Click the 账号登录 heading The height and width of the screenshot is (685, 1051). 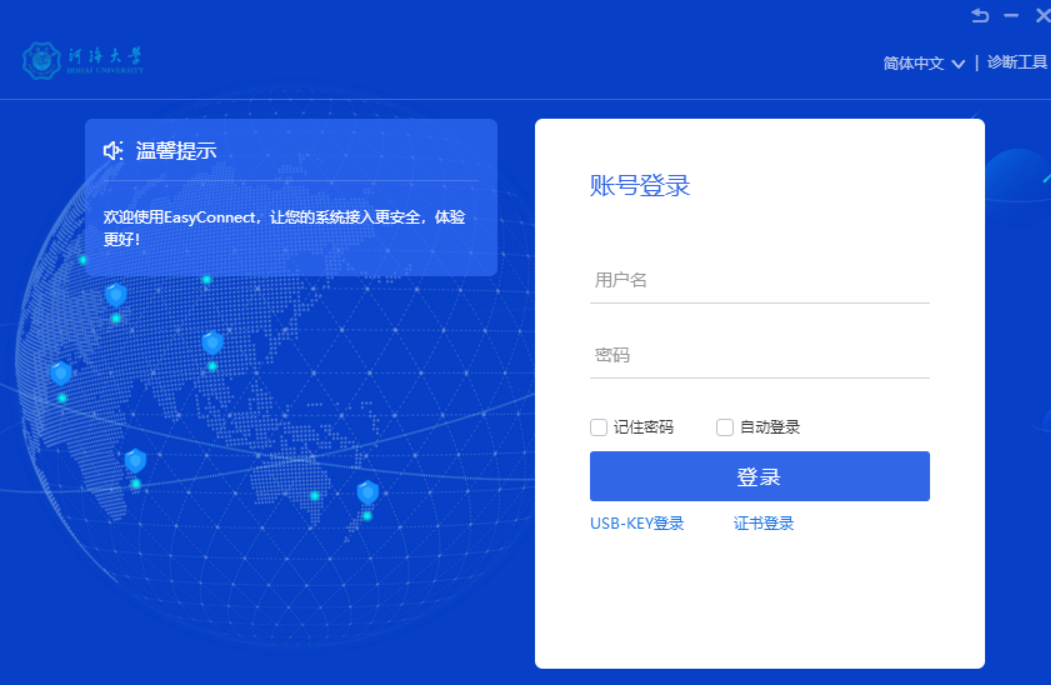[639, 186]
